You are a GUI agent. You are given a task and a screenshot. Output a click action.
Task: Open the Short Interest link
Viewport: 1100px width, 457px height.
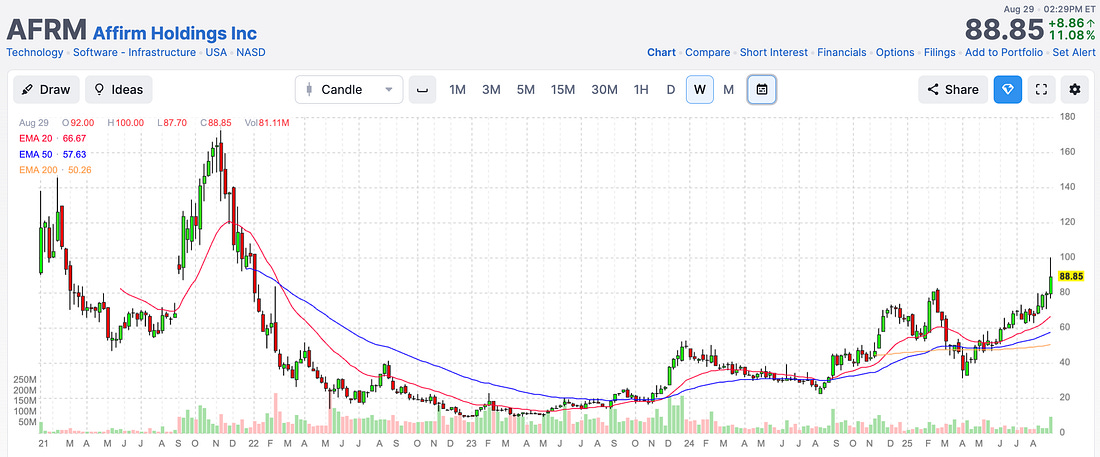tap(774, 53)
